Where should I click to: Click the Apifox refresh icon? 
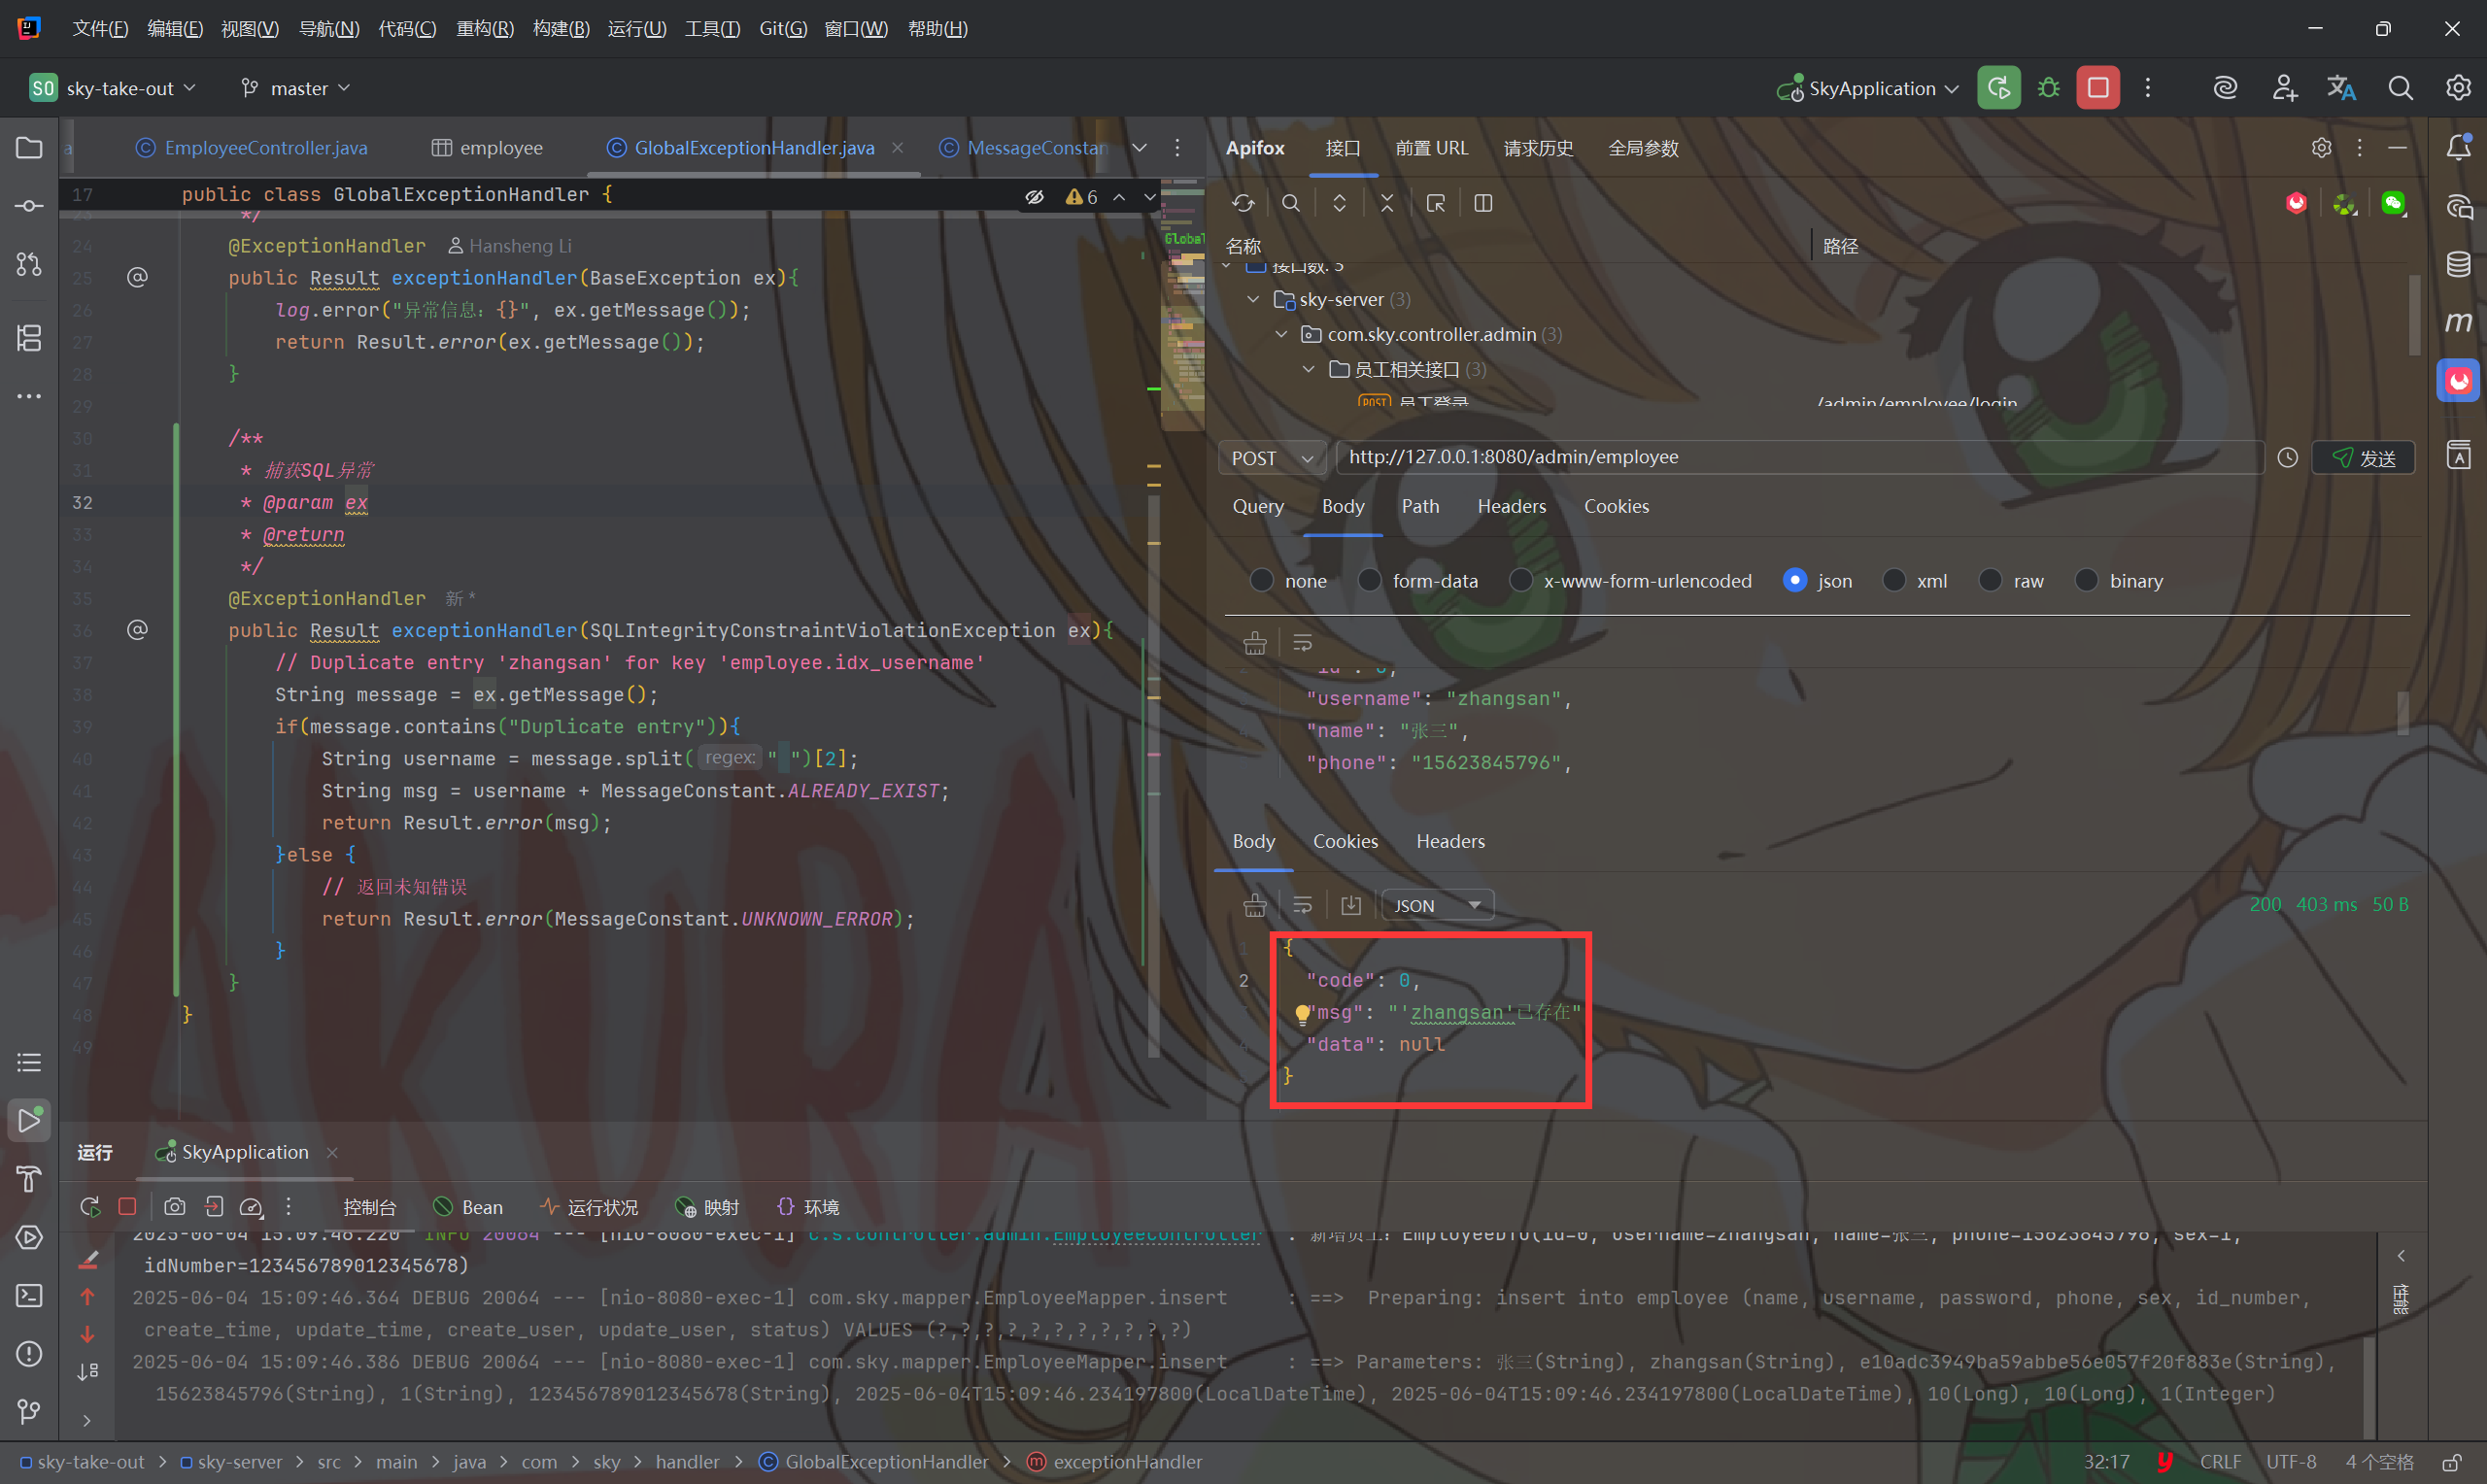coord(1243,203)
